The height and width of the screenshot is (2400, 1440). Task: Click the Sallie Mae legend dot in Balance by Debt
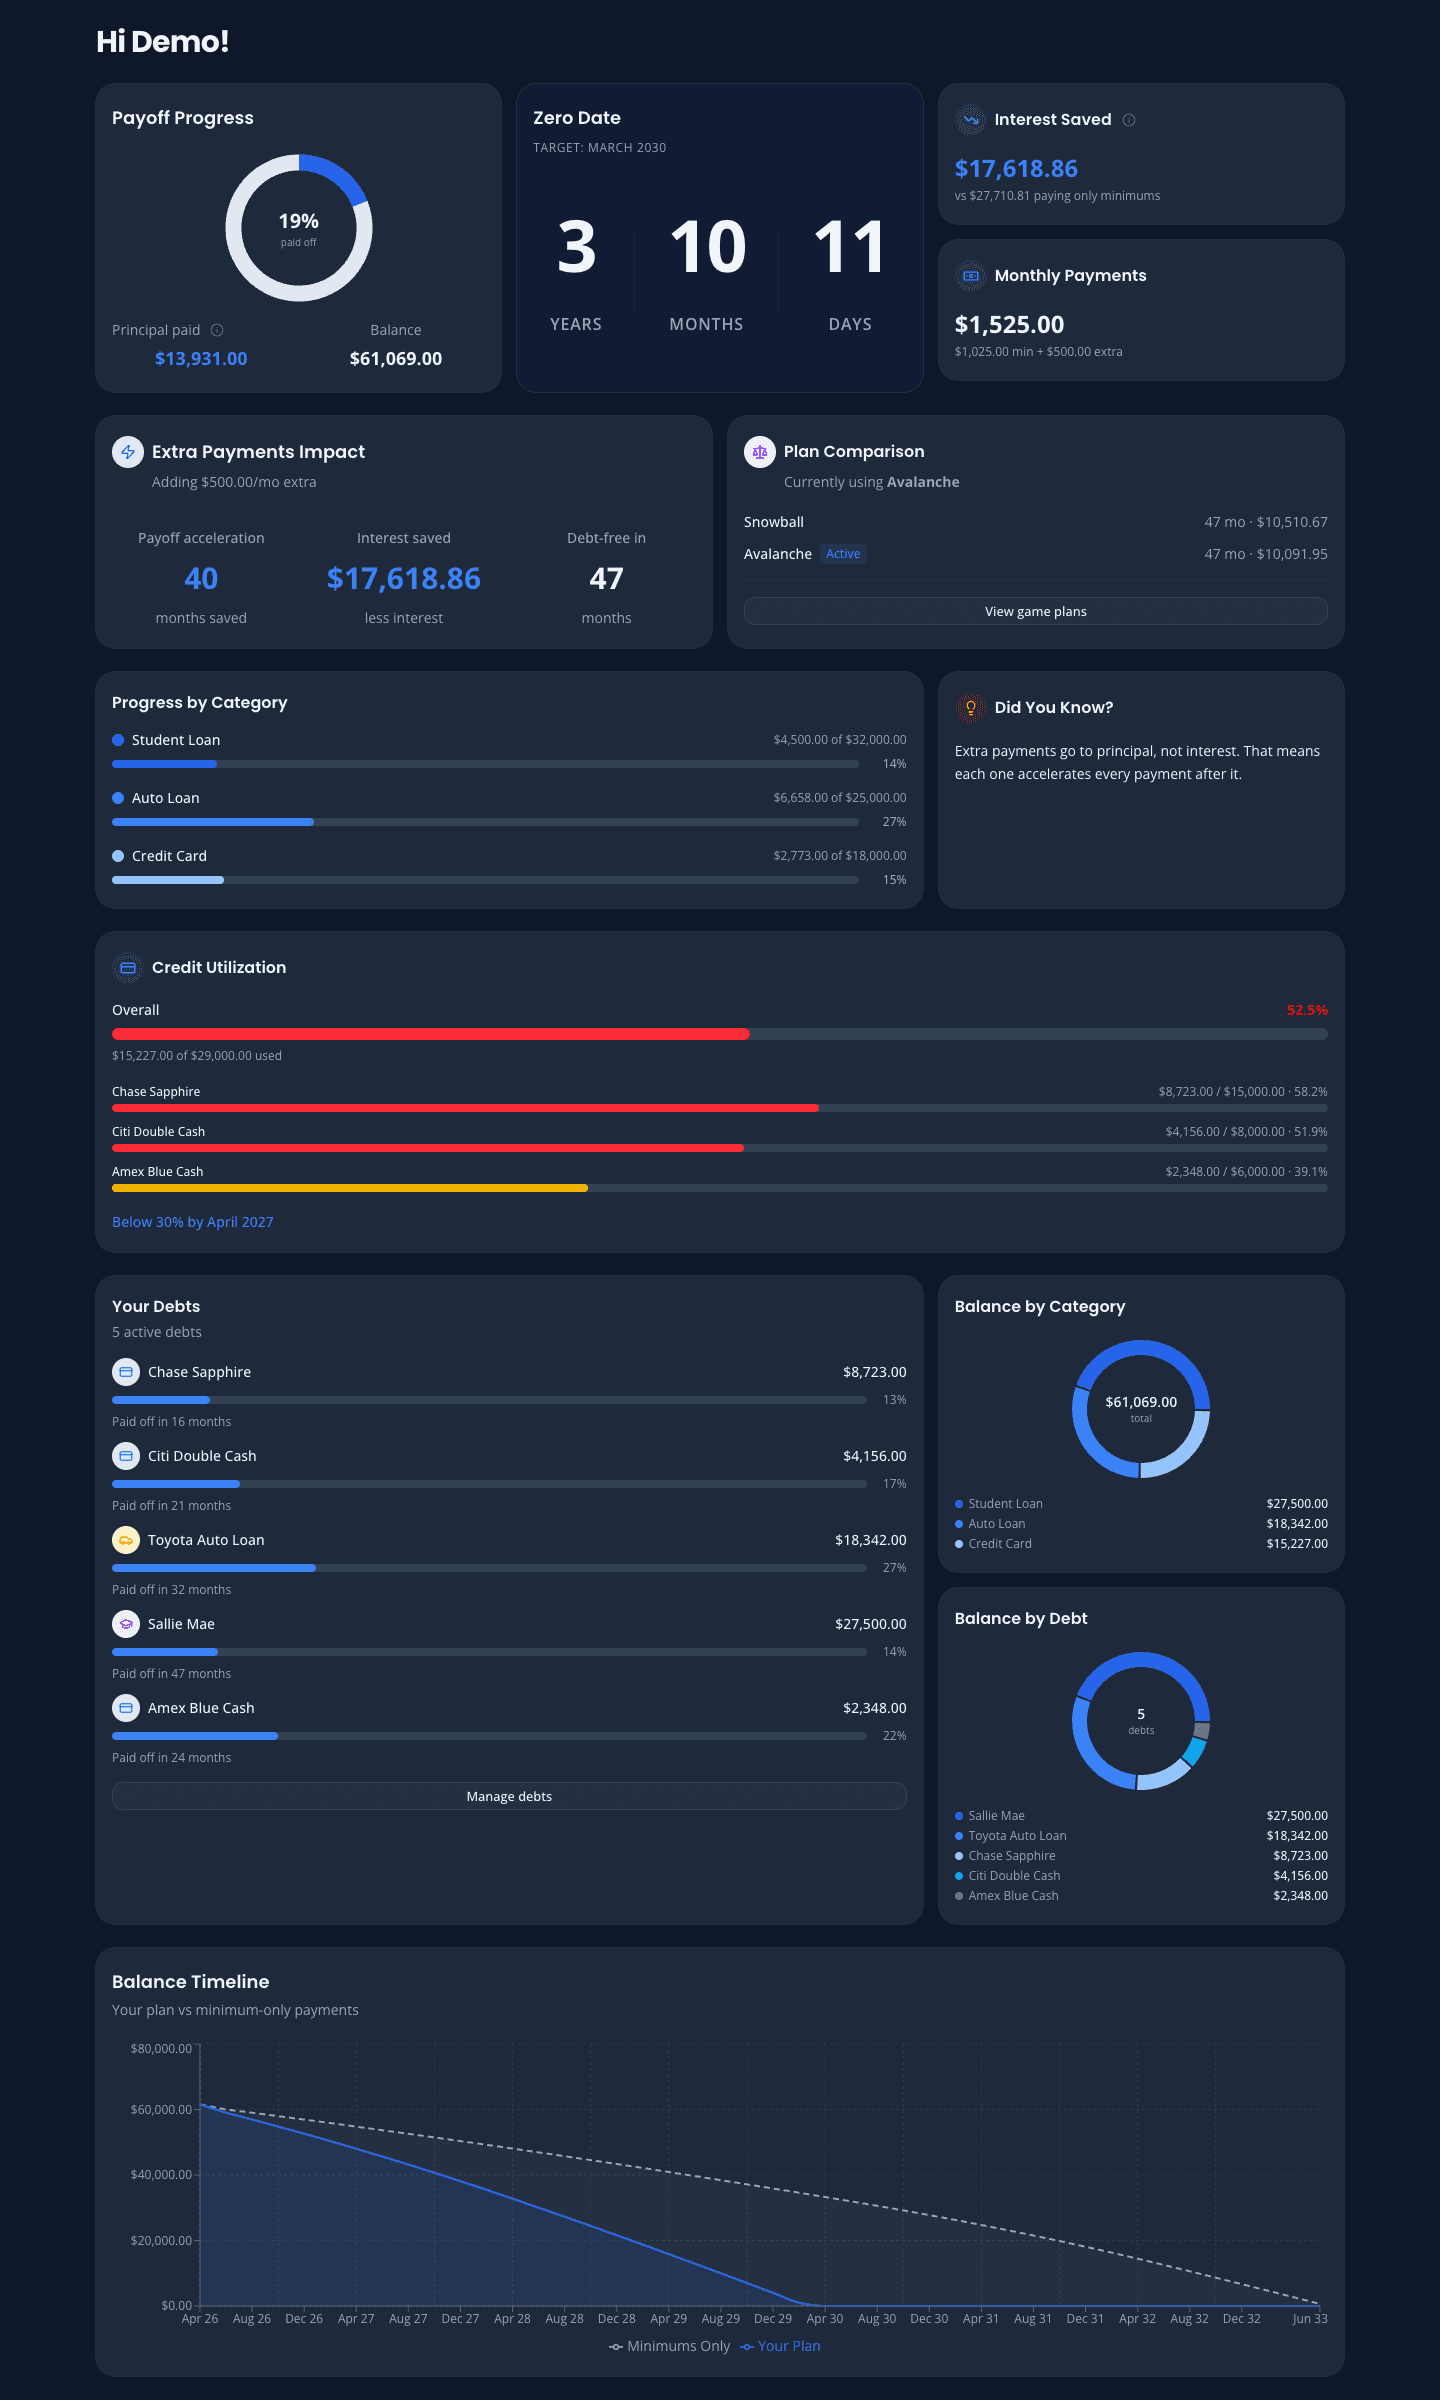click(959, 1816)
